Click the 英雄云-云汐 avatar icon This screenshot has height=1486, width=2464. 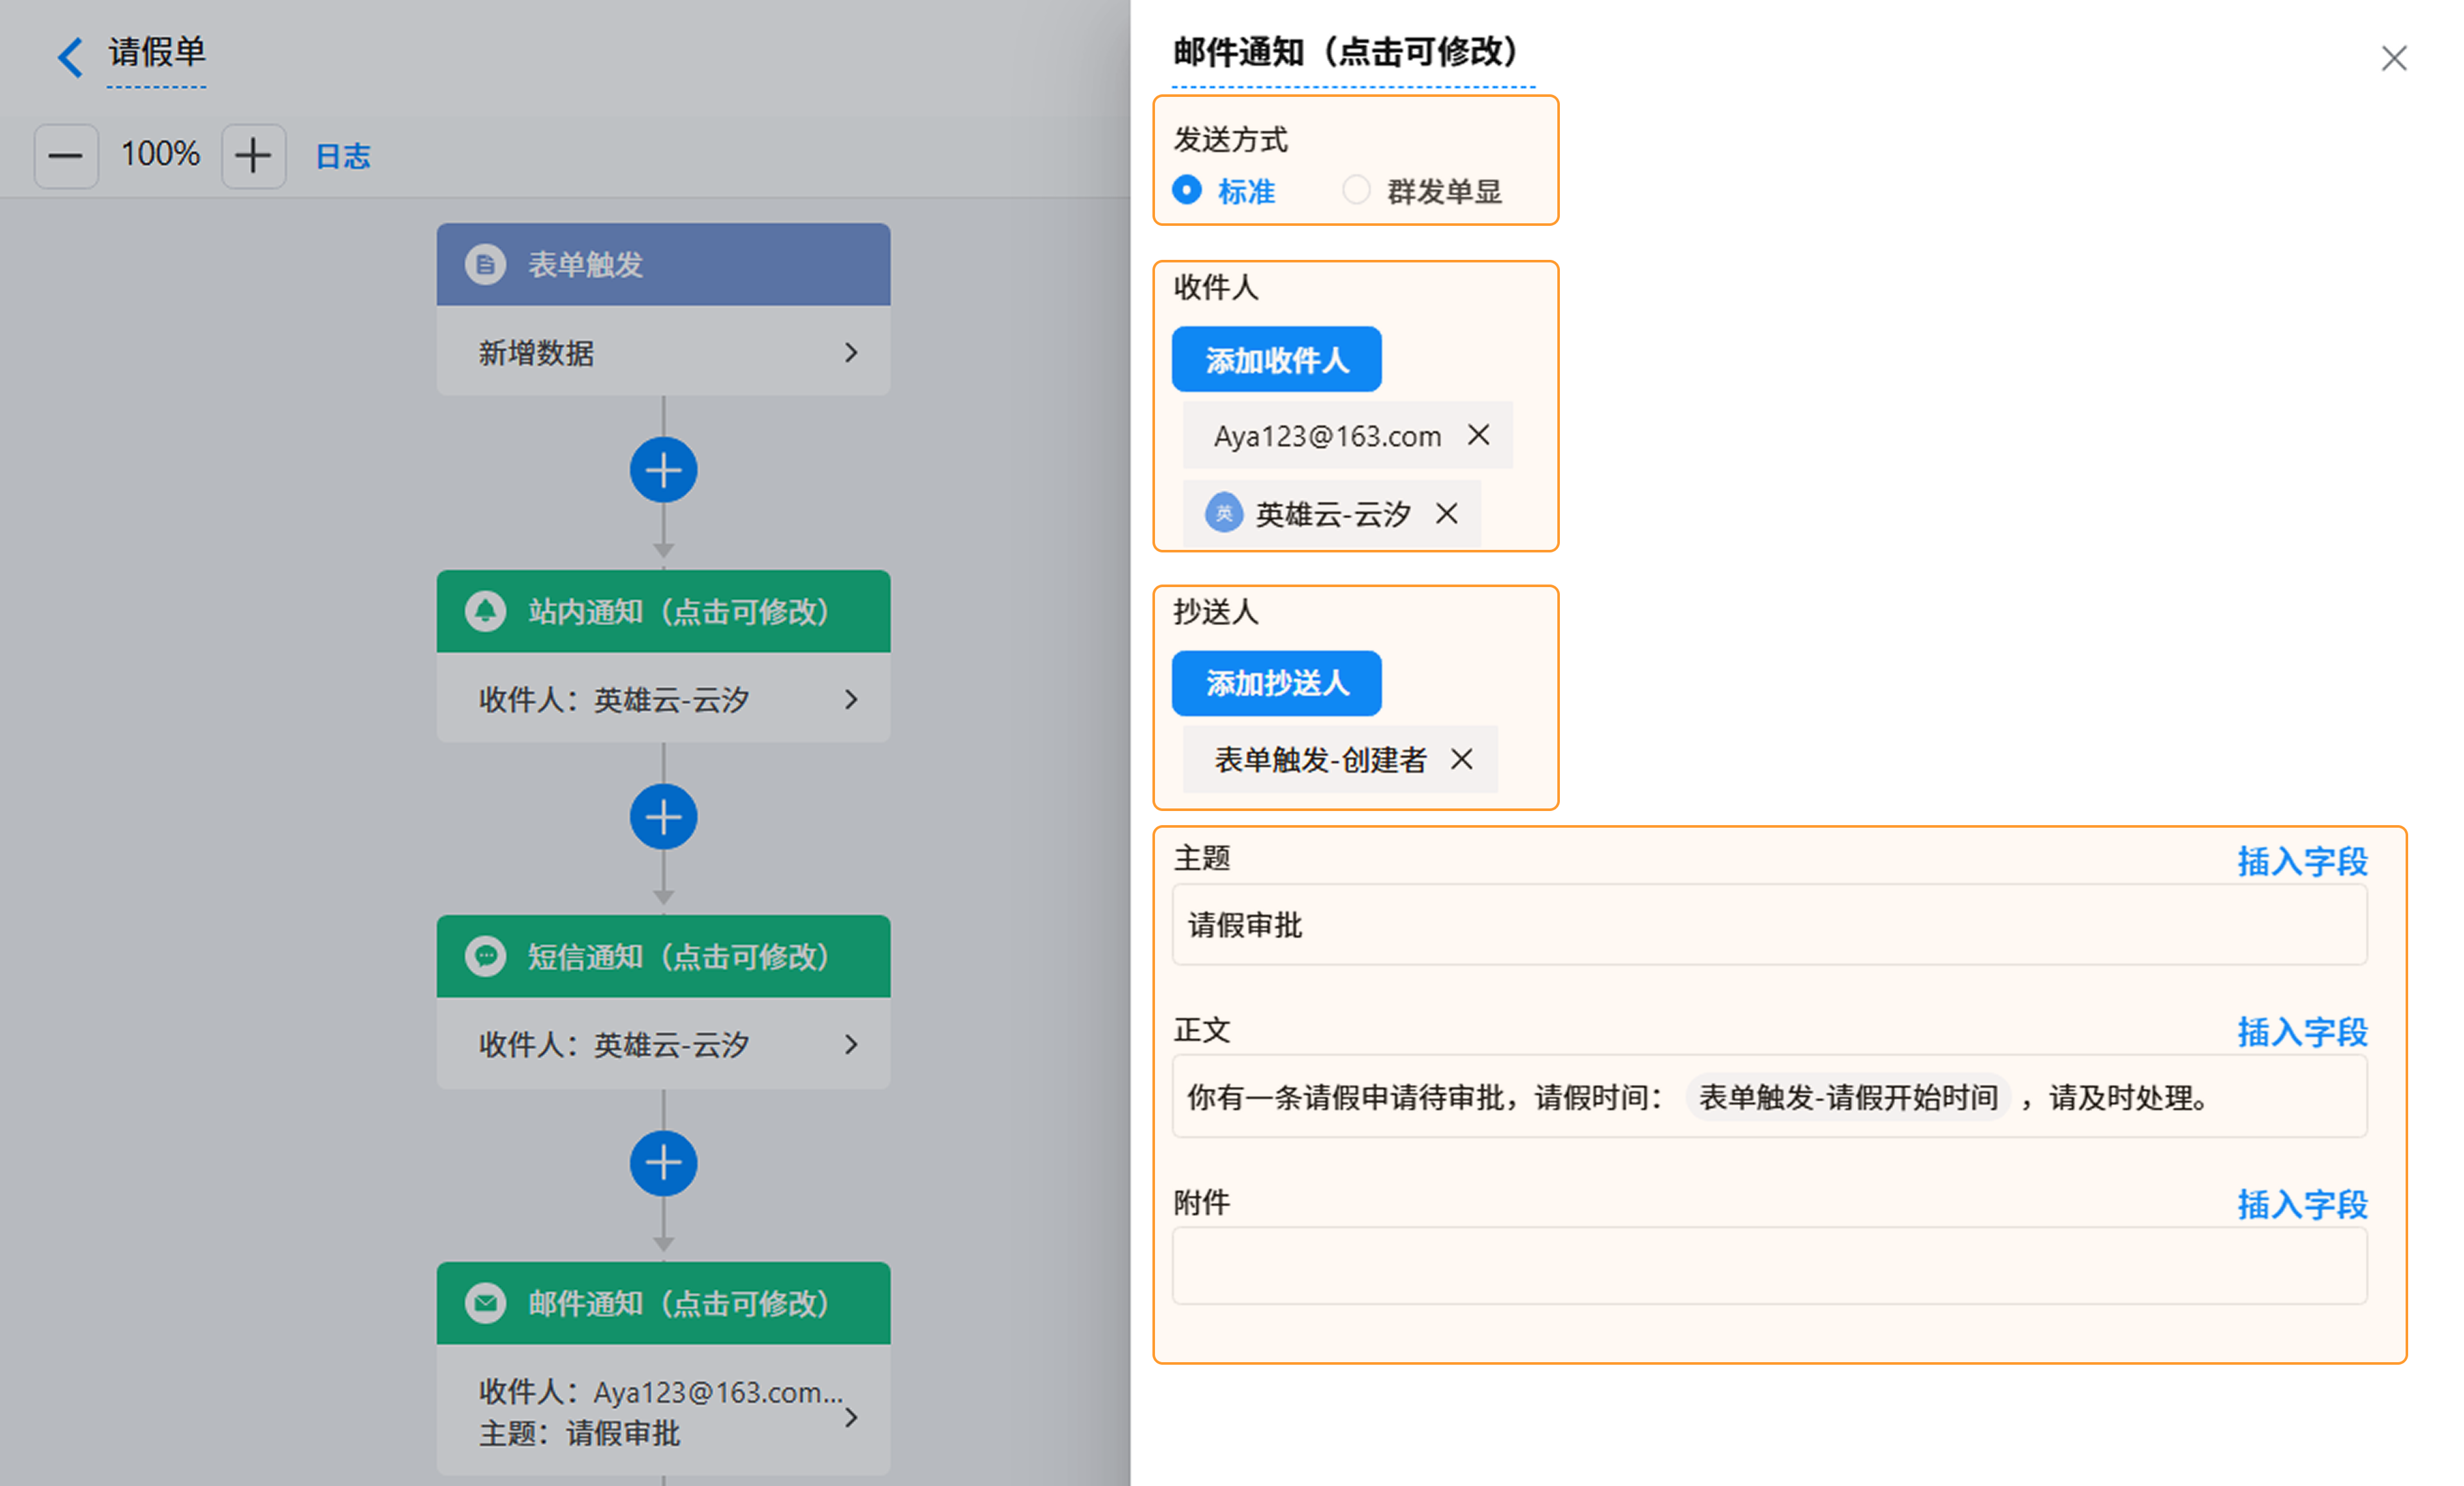pyautogui.click(x=1223, y=514)
